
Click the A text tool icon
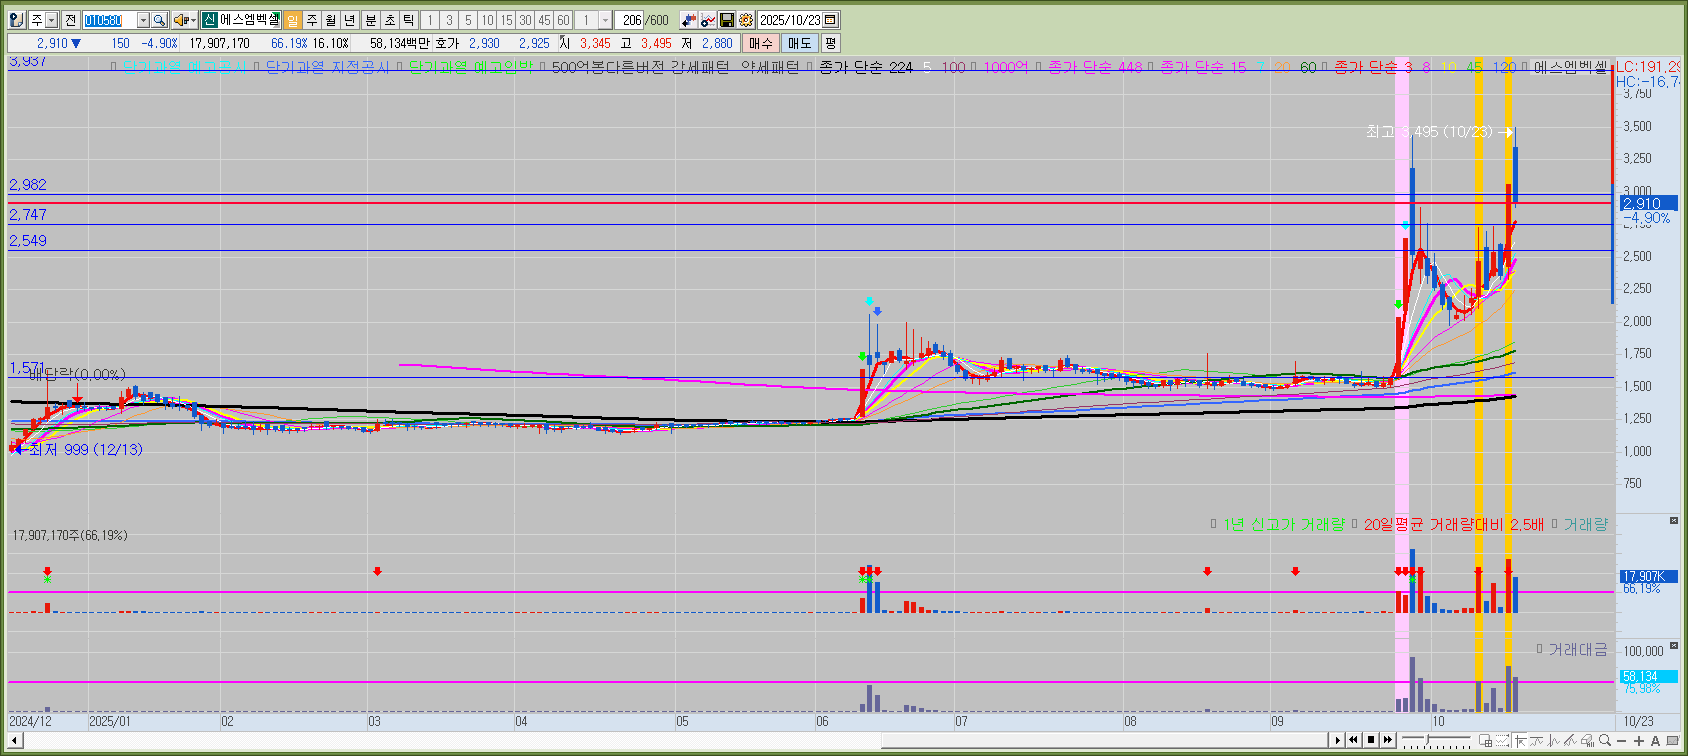[x=1655, y=740]
